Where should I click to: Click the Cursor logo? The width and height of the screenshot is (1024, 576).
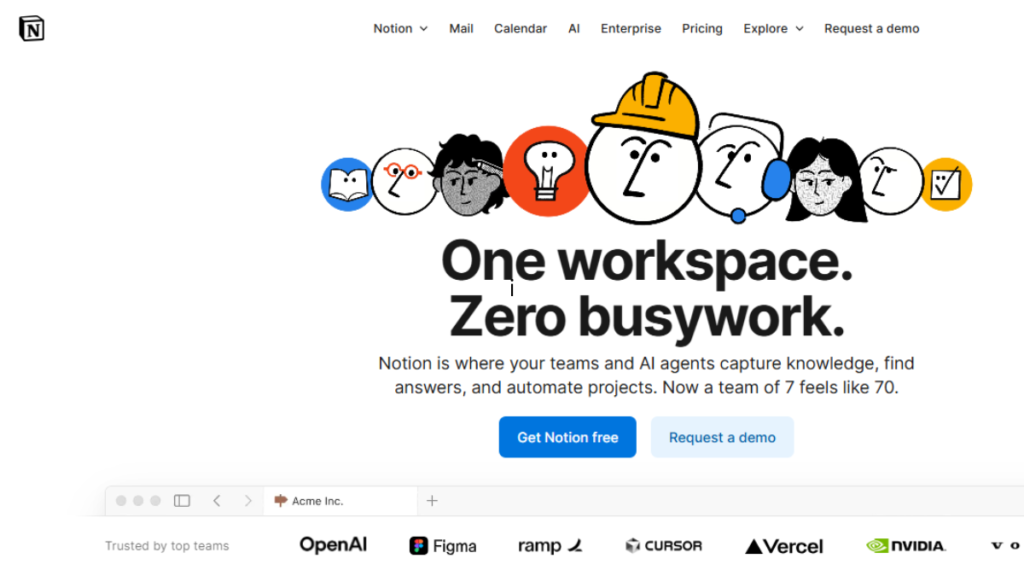click(663, 545)
